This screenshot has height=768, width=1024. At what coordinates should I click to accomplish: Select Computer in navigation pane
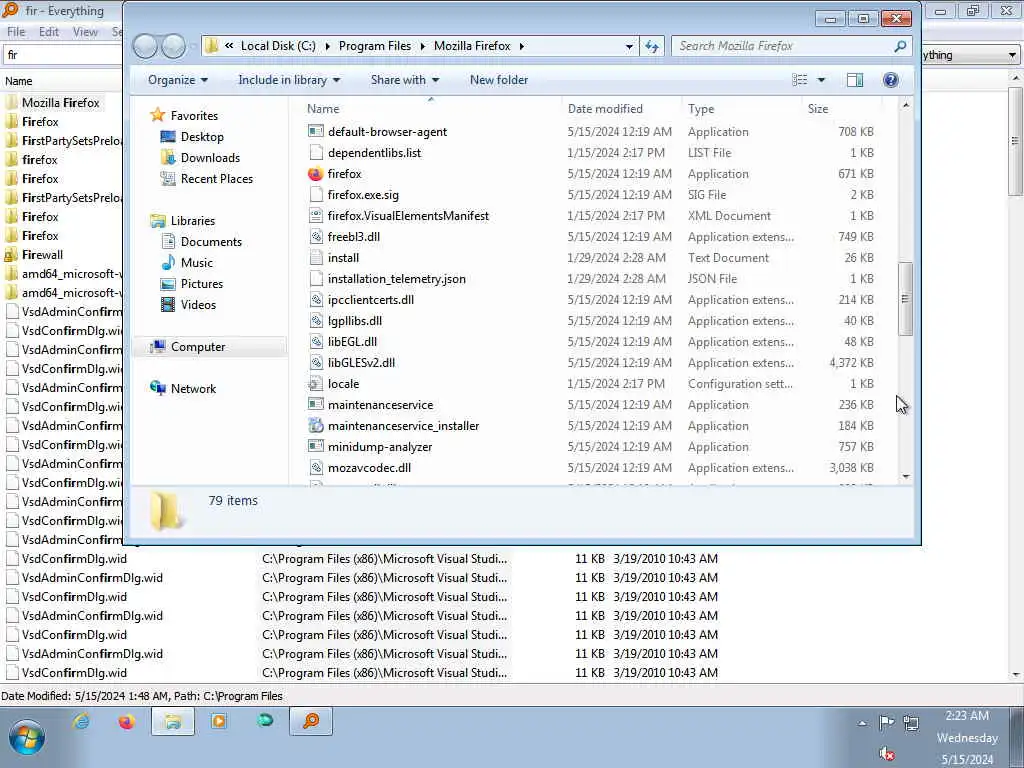click(198, 347)
